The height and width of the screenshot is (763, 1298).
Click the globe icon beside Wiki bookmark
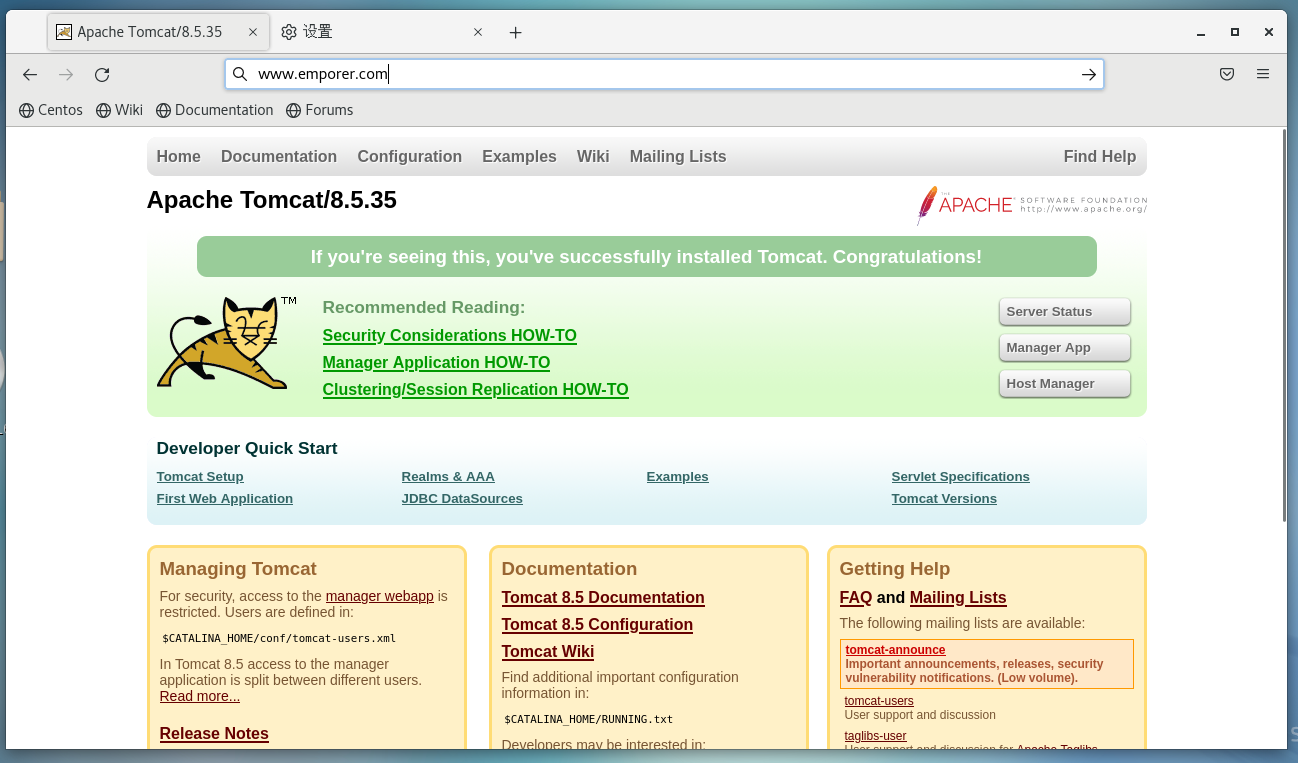click(103, 110)
